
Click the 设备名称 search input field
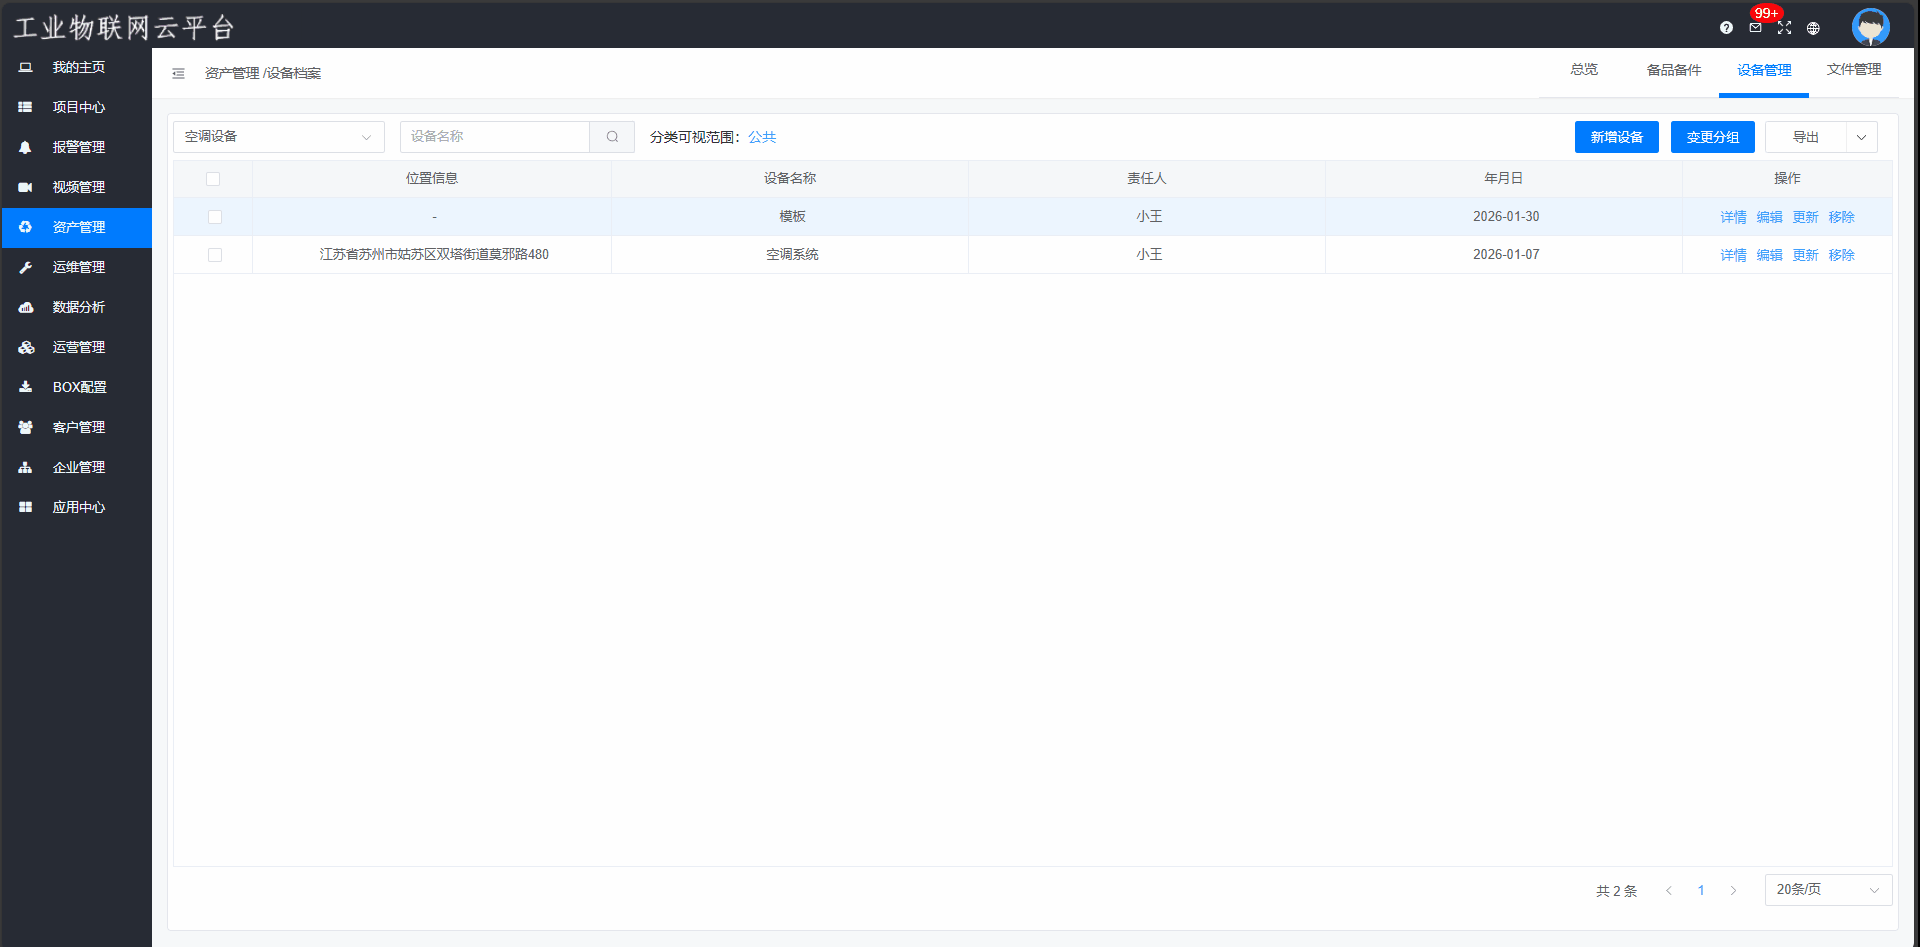(x=495, y=137)
